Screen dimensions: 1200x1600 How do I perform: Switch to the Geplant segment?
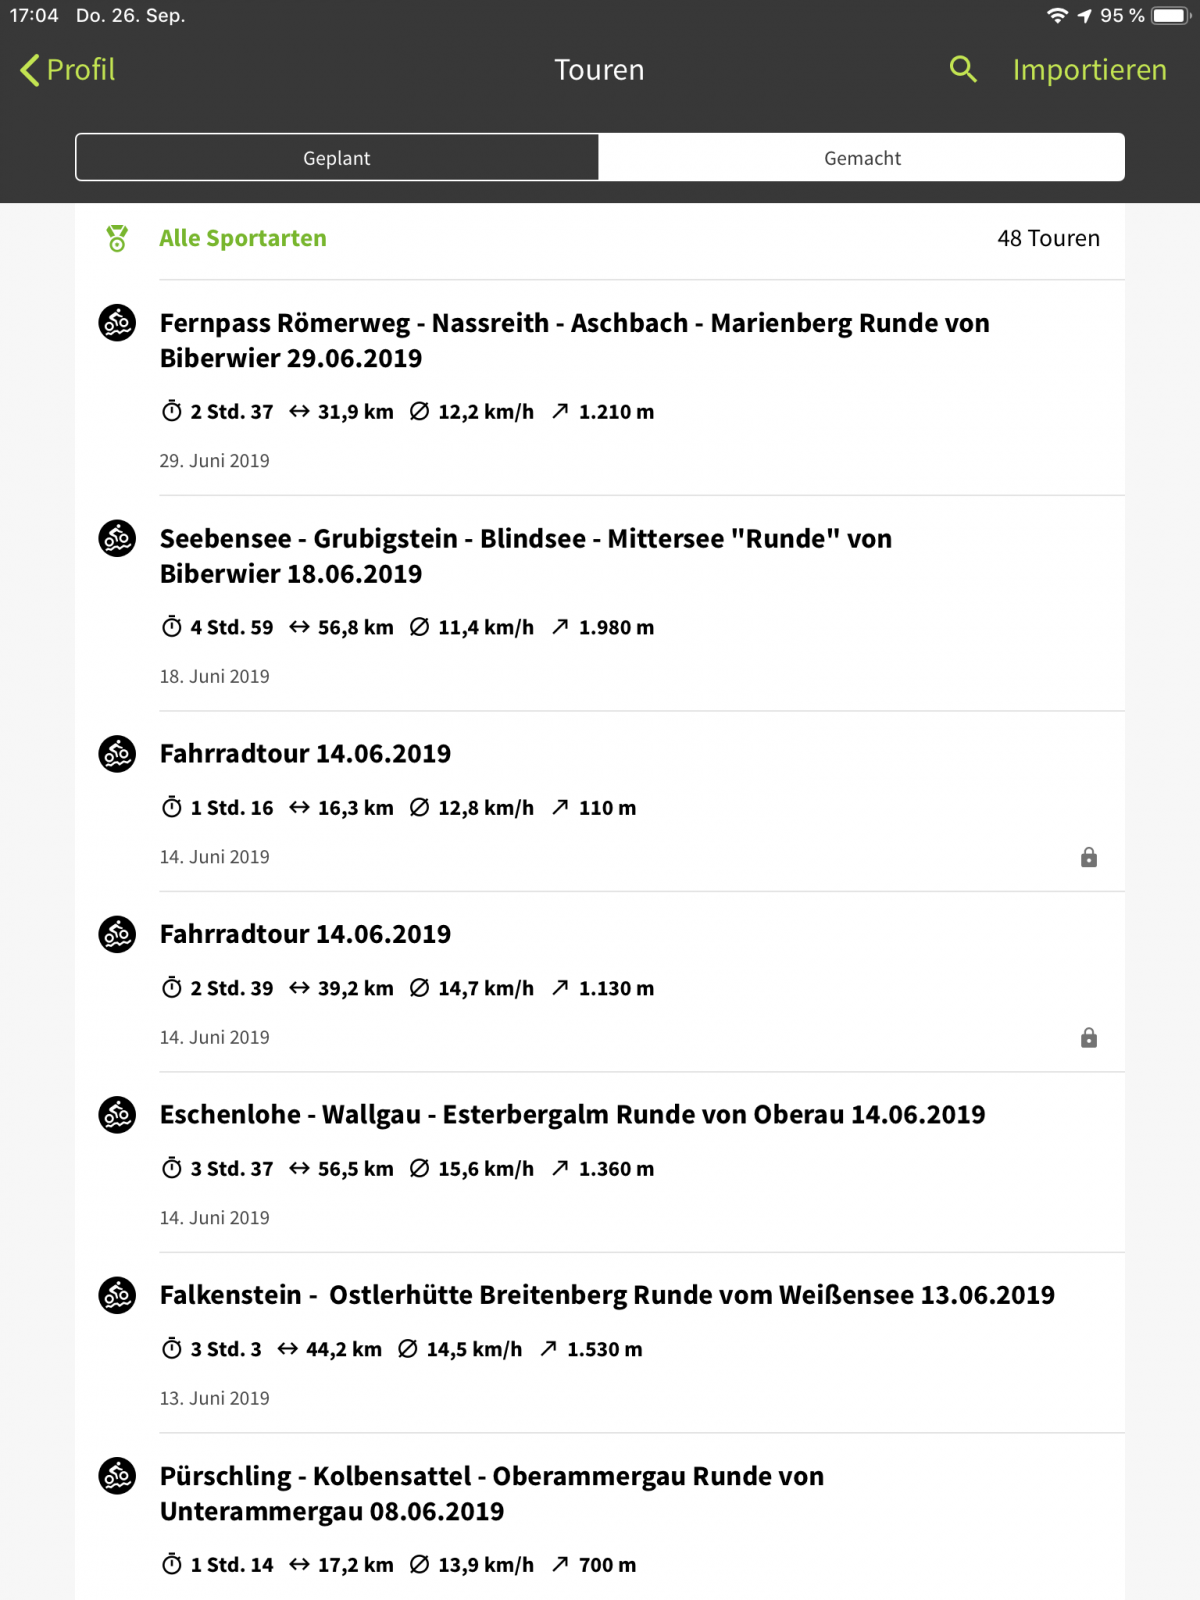pyautogui.click(x=337, y=158)
